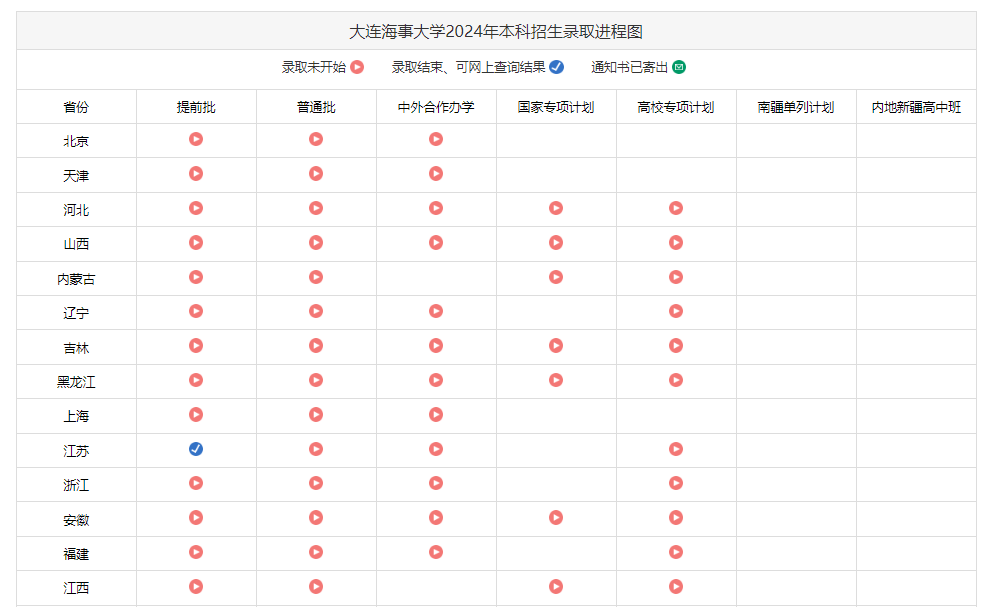Click 安徽 提前批 status icon
Image resolution: width=994 pixels, height=607 pixels.
pyautogui.click(x=196, y=518)
